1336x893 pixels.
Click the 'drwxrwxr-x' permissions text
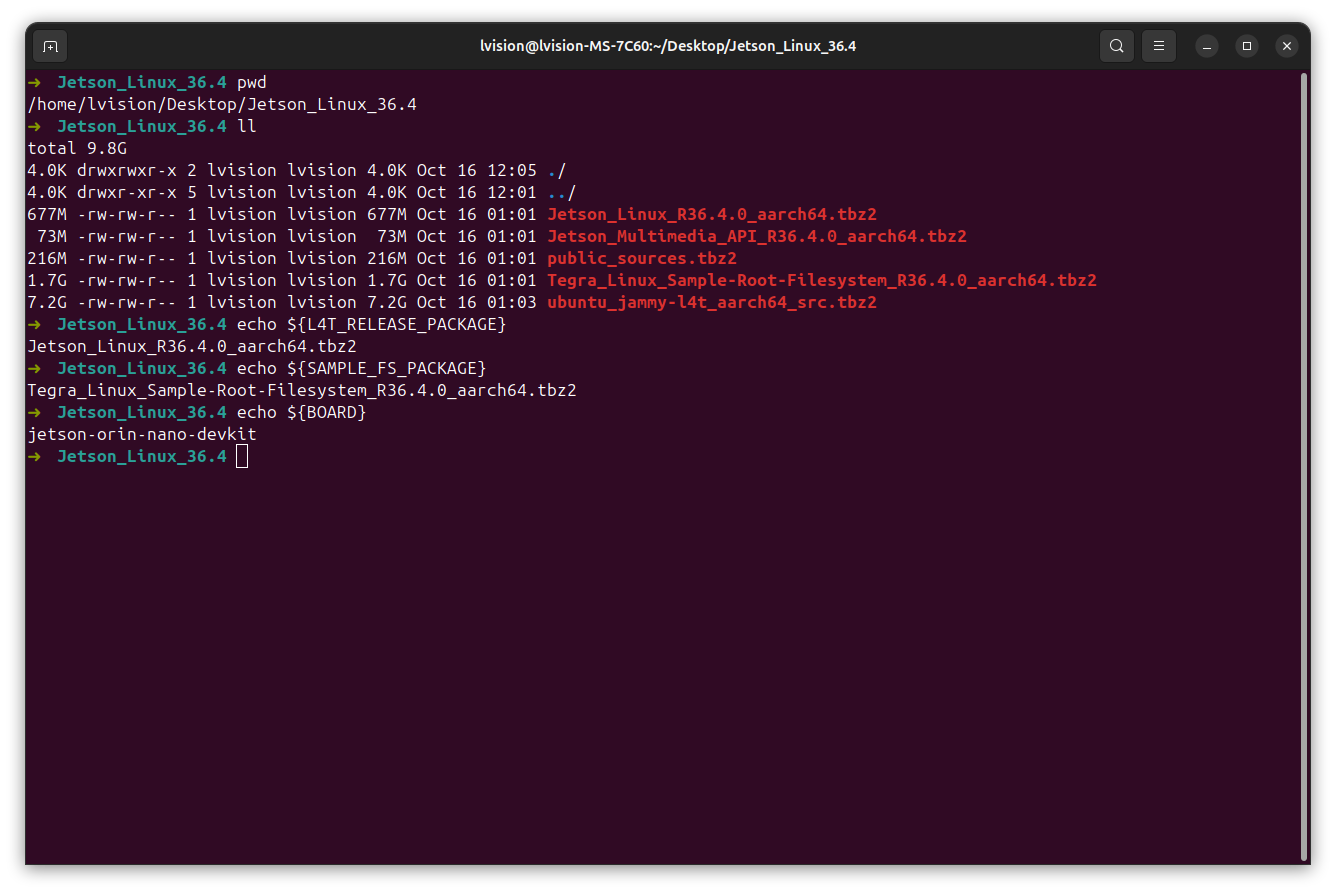pos(127,170)
